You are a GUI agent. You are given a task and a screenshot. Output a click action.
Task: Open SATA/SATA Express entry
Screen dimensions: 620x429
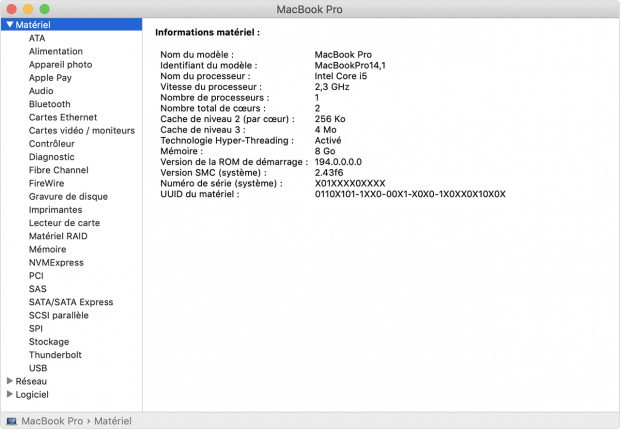point(71,302)
